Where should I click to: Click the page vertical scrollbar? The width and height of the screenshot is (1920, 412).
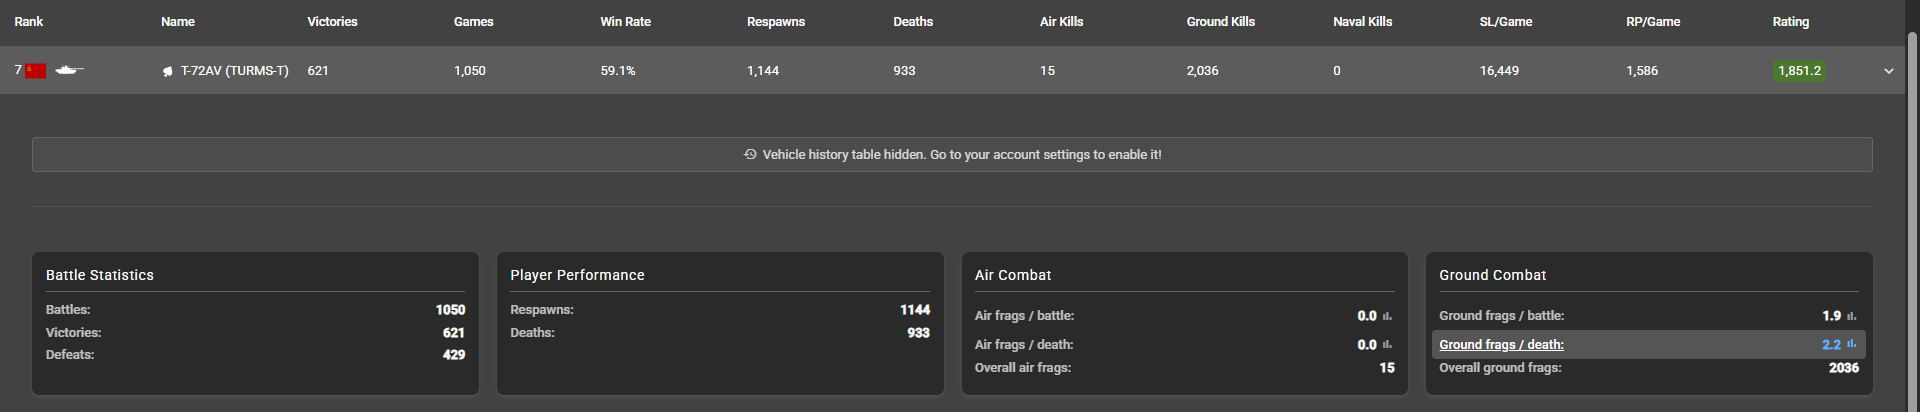click(x=1912, y=200)
